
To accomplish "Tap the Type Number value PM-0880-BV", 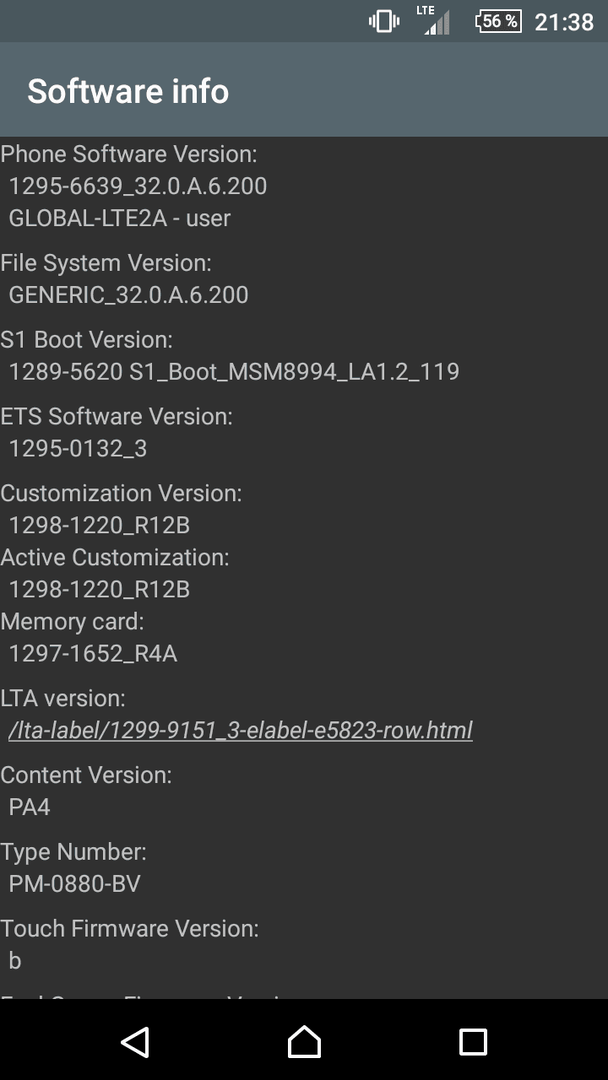I will tap(74, 884).
